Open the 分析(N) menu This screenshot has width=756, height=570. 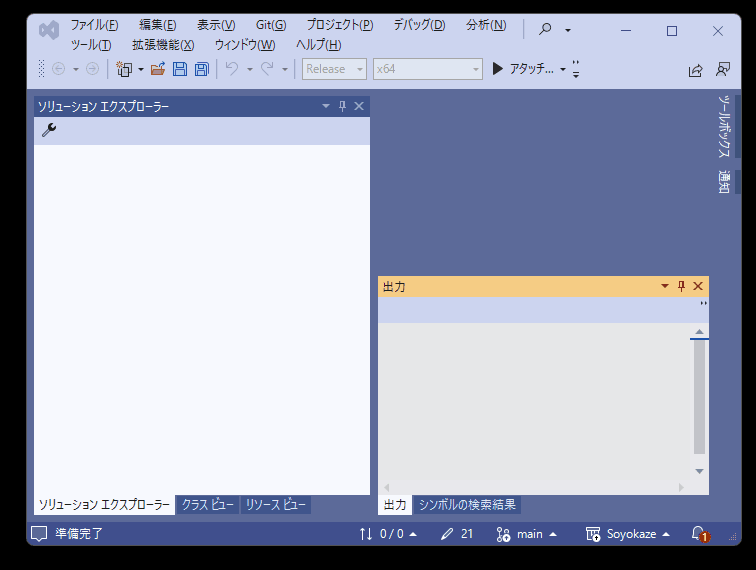pyautogui.click(x=486, y=25)
